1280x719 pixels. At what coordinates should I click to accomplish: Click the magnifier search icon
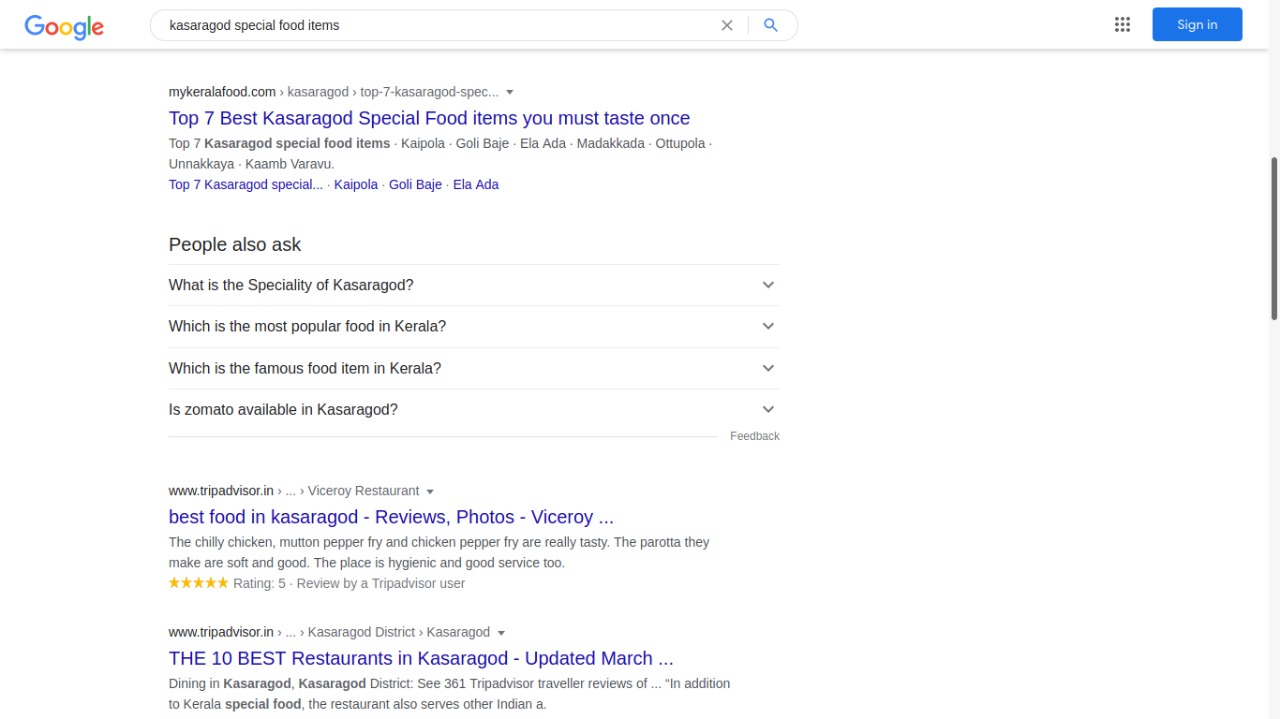770,26
